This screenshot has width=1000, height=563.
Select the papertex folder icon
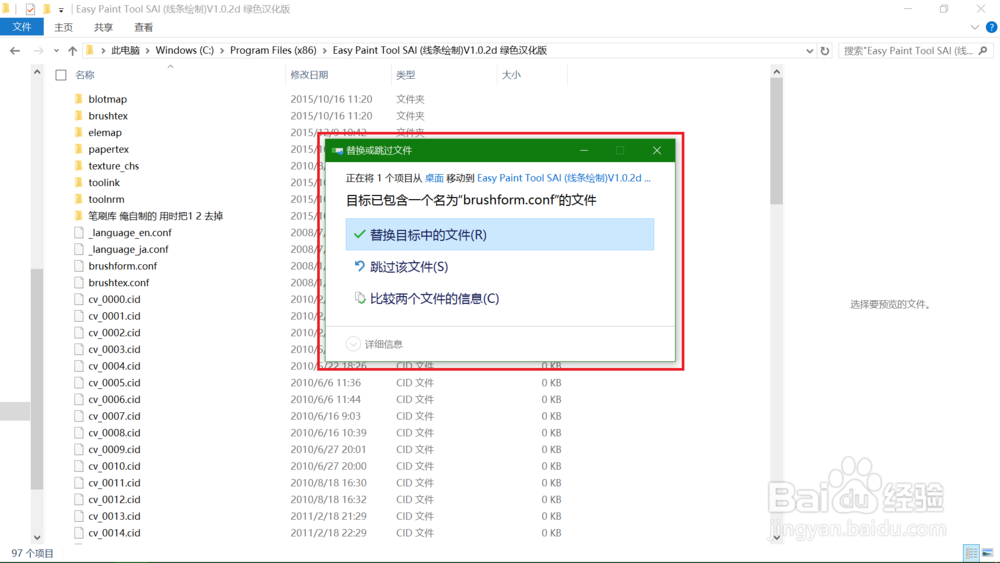coord(78,149)
